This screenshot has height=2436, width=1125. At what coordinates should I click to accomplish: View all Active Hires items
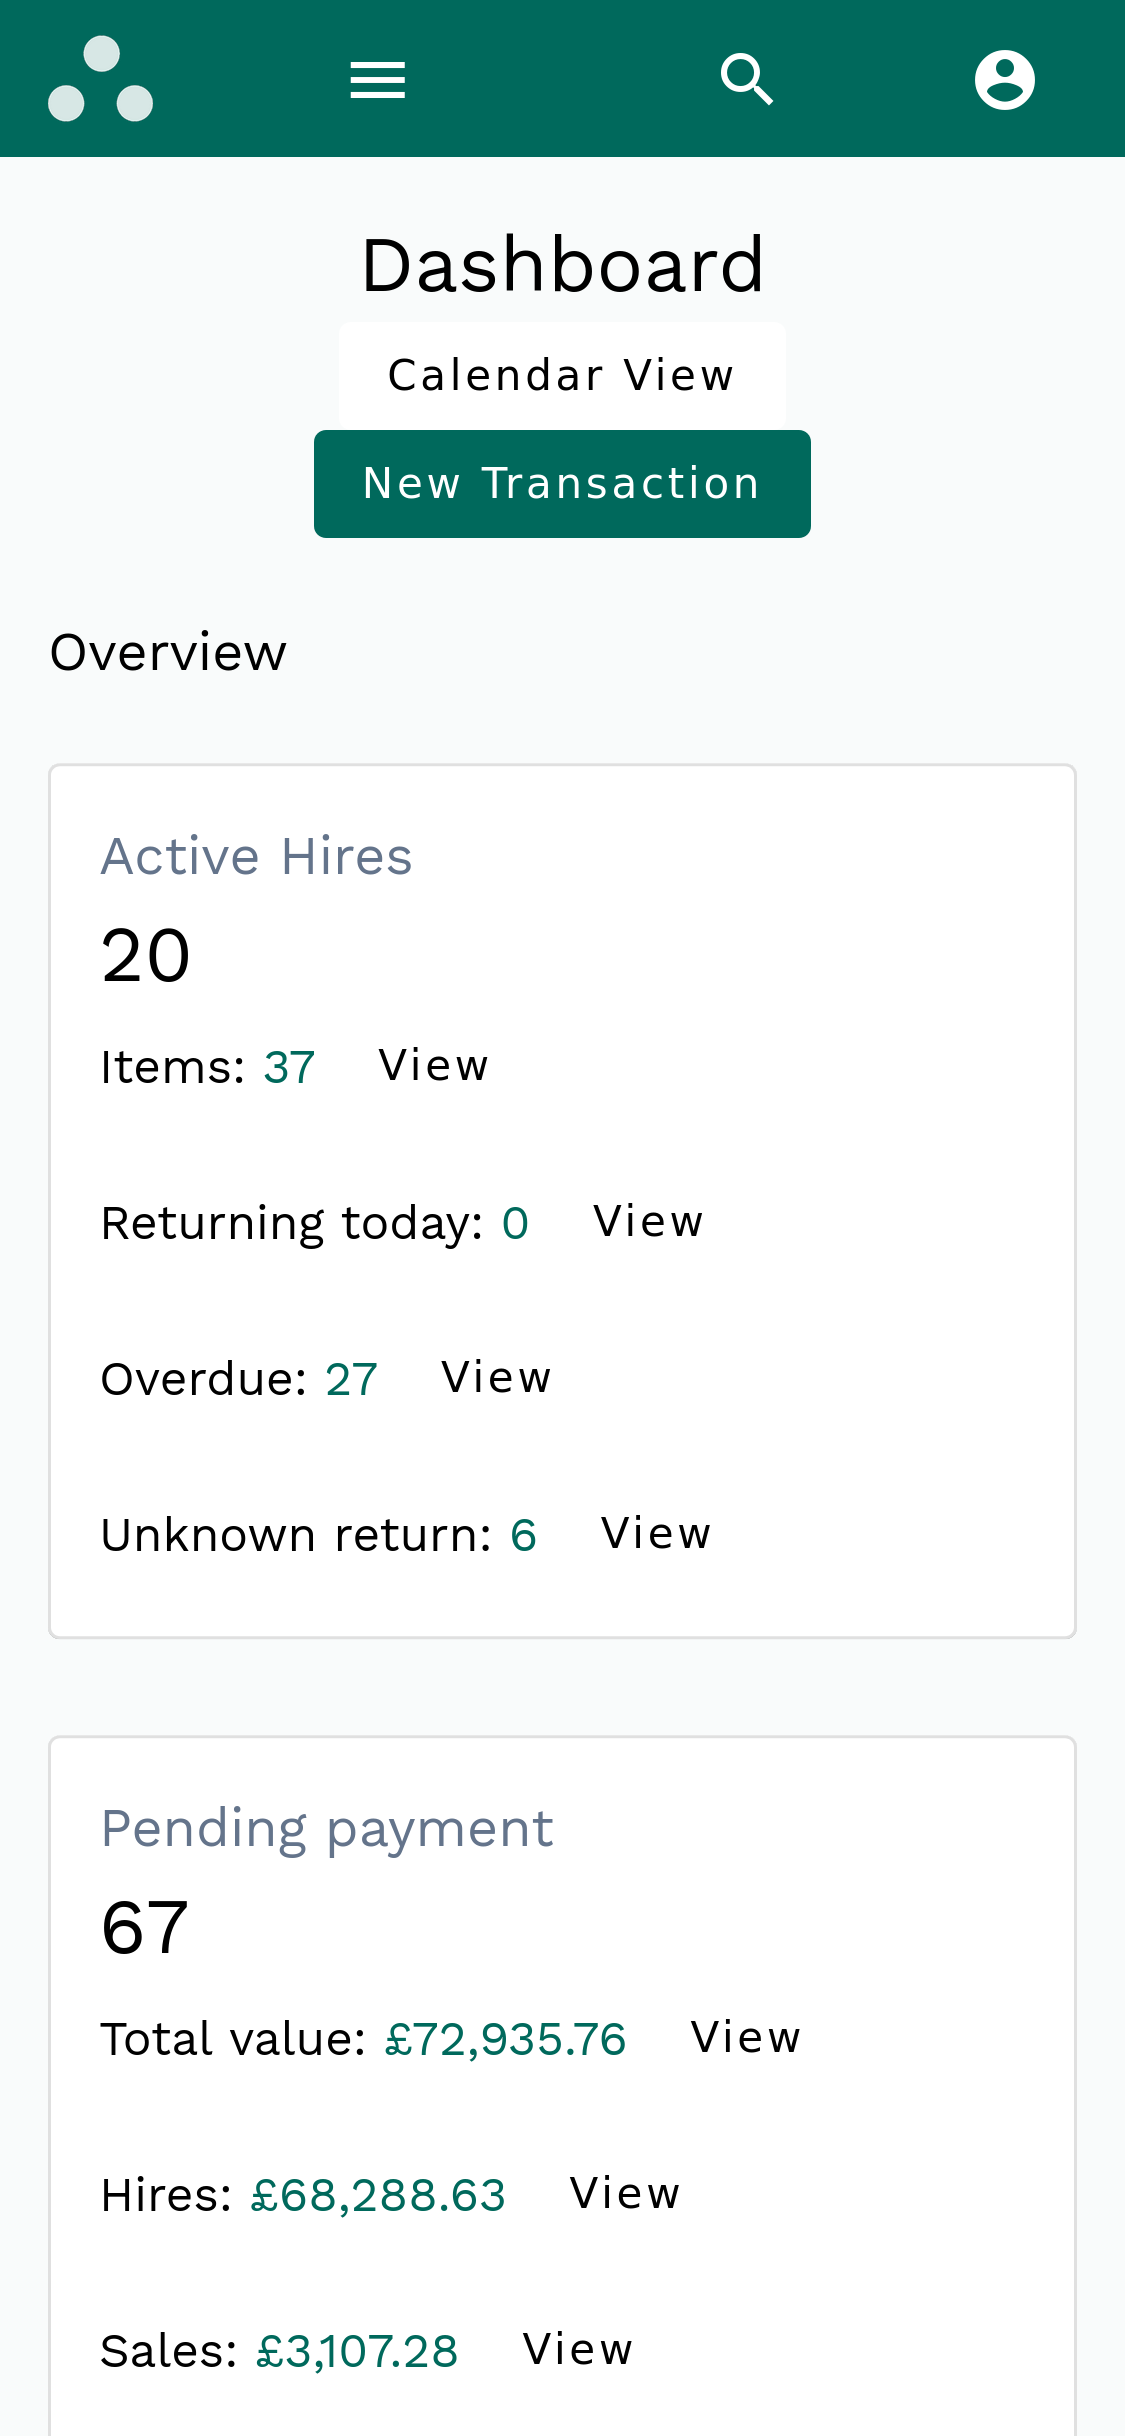433,1064
